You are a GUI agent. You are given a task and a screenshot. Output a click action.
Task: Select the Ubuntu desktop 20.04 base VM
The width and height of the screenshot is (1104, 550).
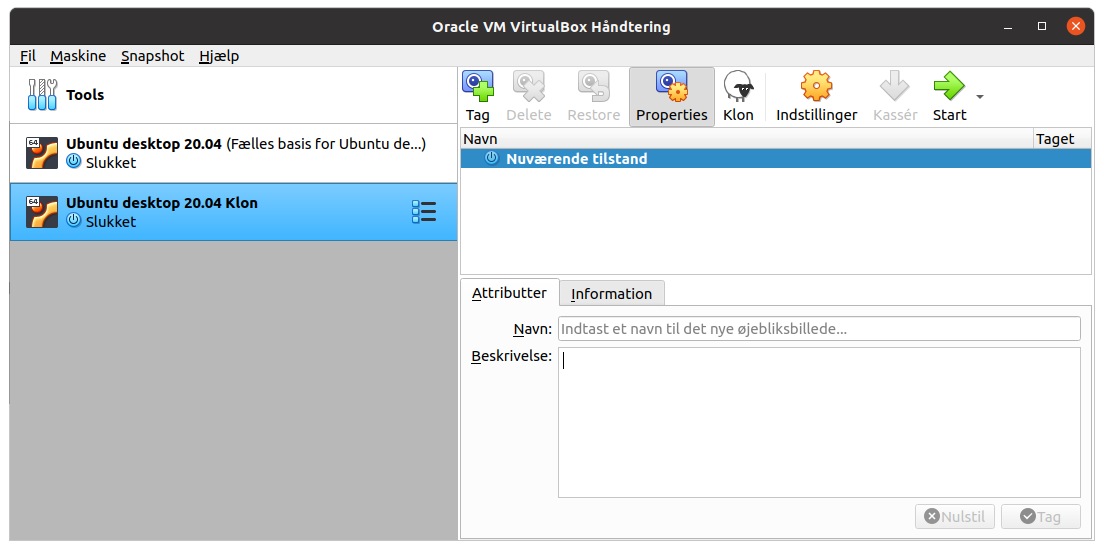(233, 153)
